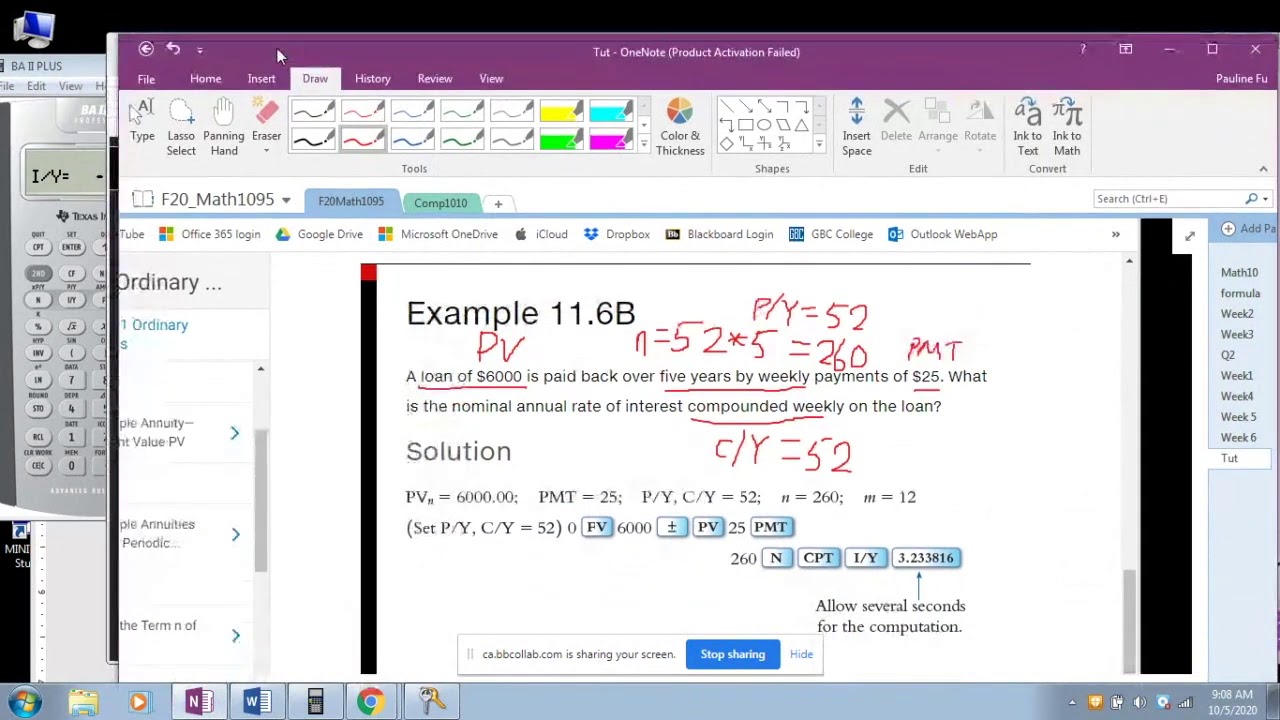Hide the screen sharing notification bar
Viewport: 1280px width, 720px height.
[801, 654]
